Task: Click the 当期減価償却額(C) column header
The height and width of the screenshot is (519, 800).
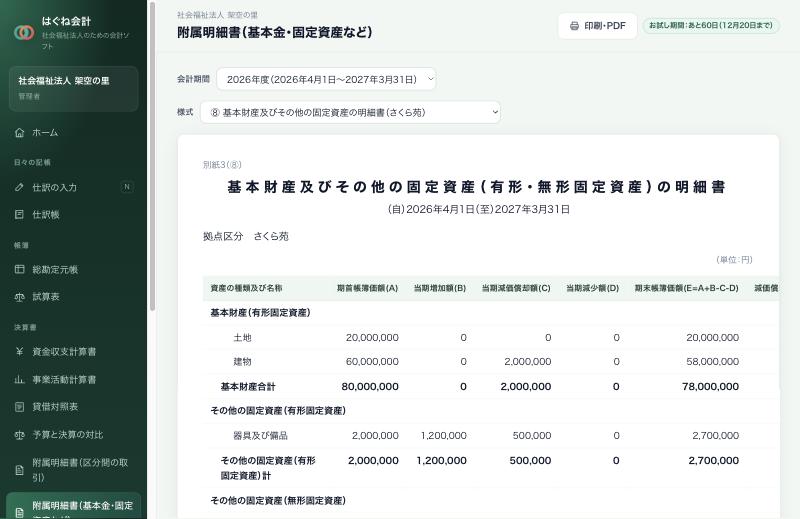Action: tap(516, 288)
